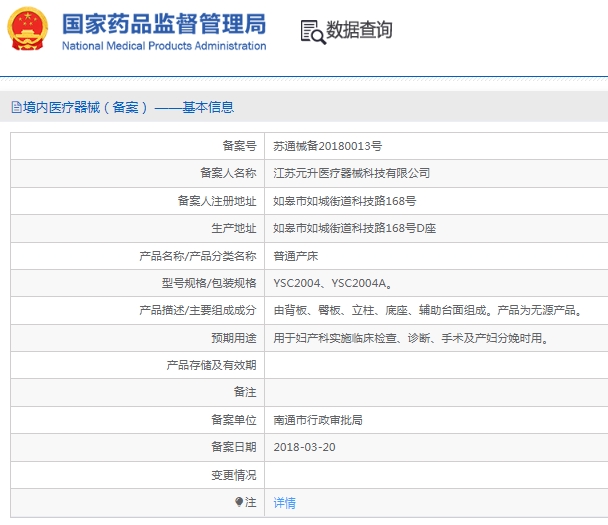Click the description starting with 由背板、臀板
This screenshot has height=525, width=608.
(x=428, y=310)
